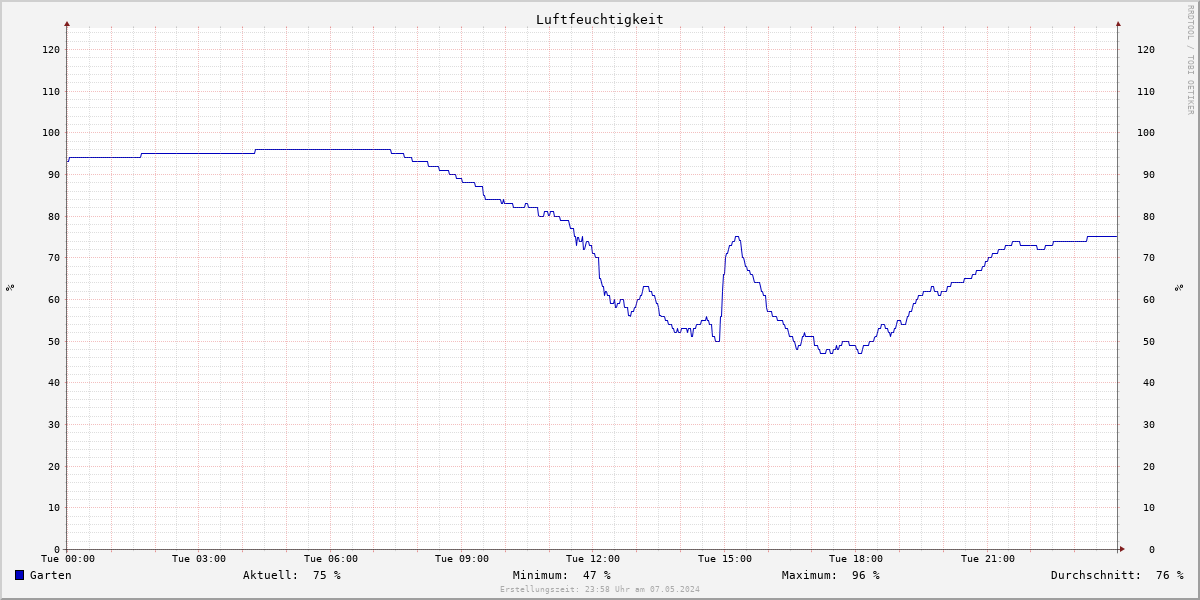Click the Tue 09:00 x-axis label
Image resolution: width=1200 pixels, height=600 pixels.
pyautogui.click(x=462, y=559)
